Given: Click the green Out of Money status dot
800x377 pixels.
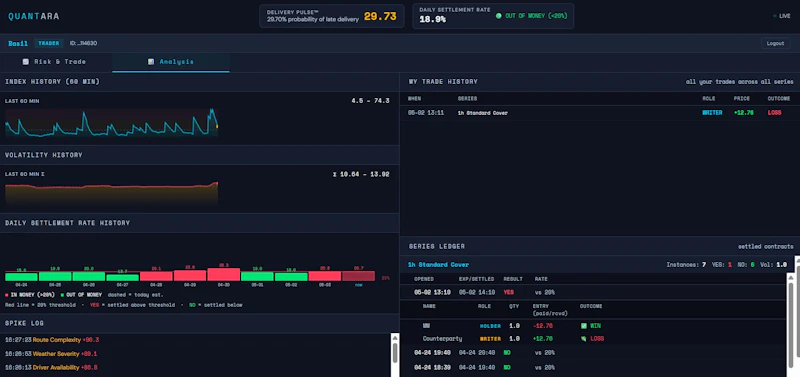Looking at the screenshot, I should 498,16.
